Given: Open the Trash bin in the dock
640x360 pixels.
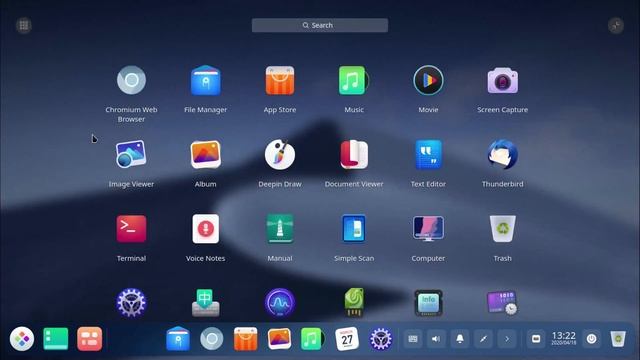Looking at the screenshot, I should (618, 339).
